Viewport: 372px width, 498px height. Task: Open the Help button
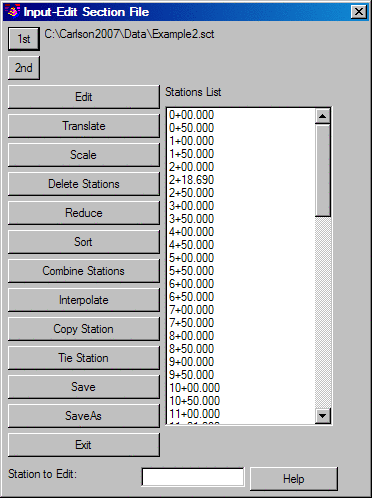coord(294,479)
